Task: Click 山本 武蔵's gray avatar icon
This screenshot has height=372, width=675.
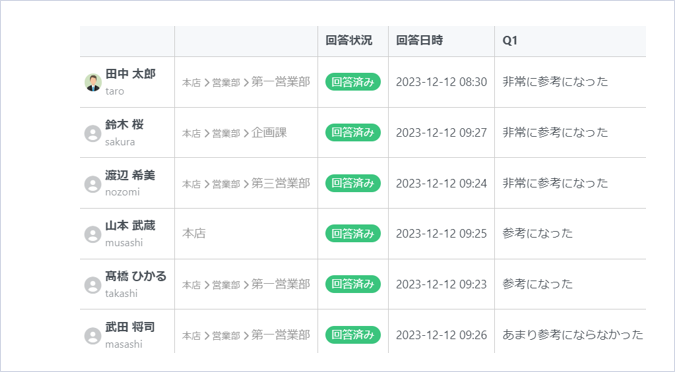Action: [93, 234]
